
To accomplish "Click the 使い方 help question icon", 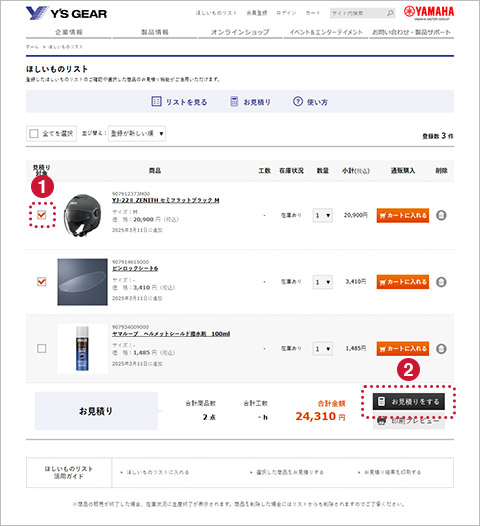I will (x=298, y=101).
